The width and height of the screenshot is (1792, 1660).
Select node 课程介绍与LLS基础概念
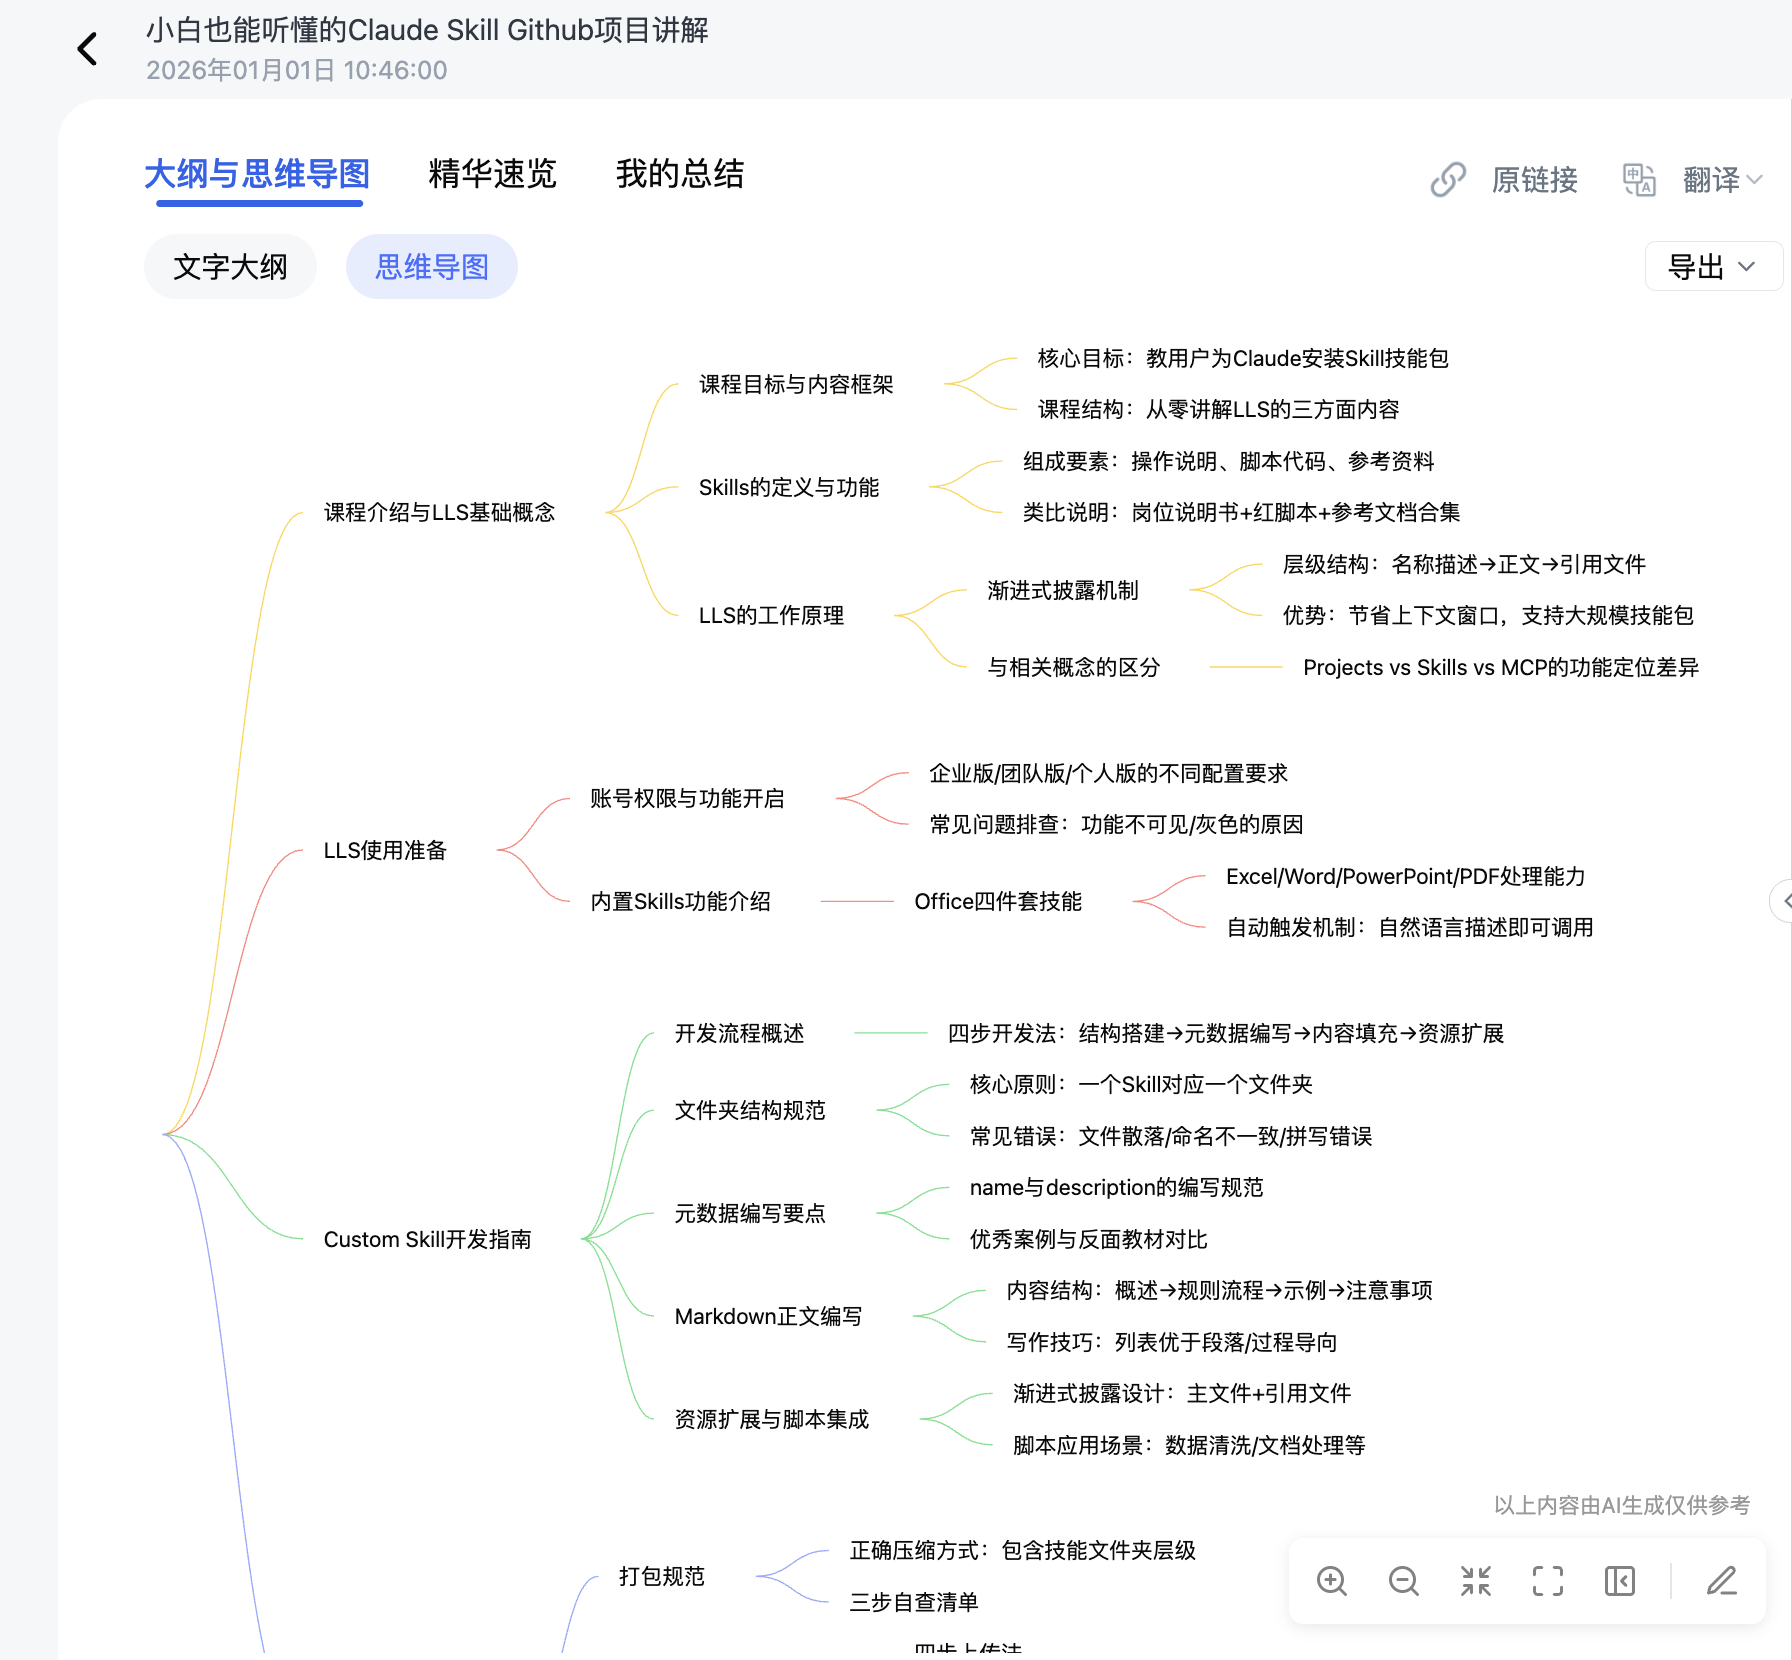[x=439, y=512]
